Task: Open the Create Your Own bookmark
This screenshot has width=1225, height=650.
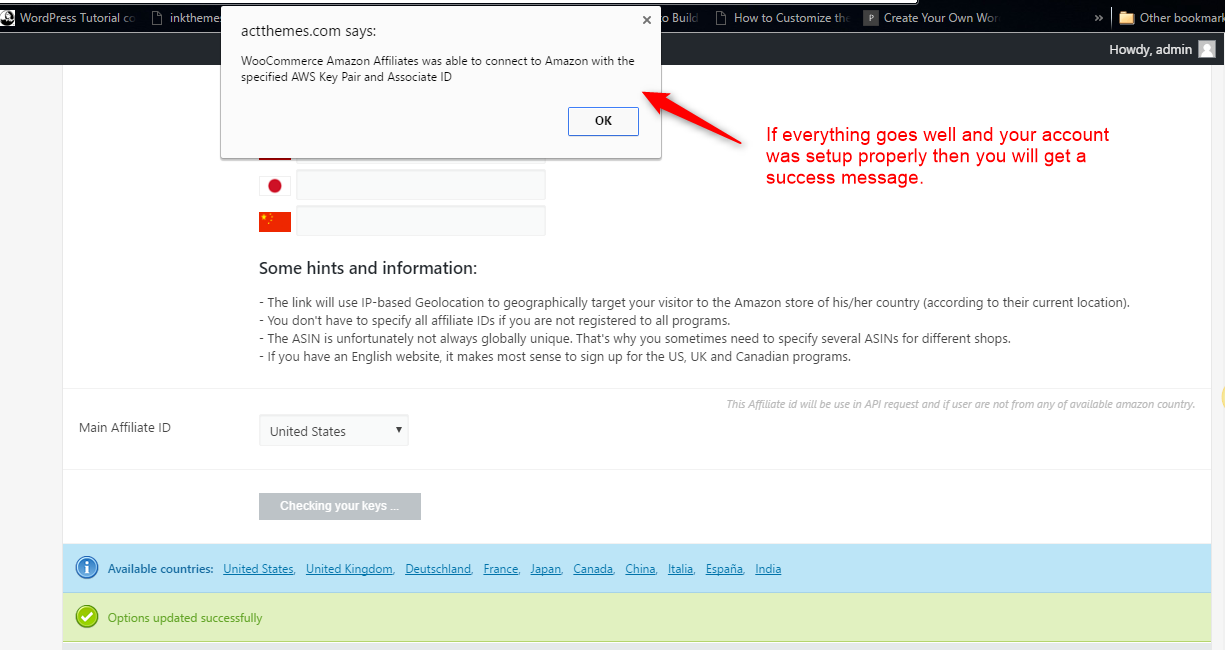Action: coord(931,17)
